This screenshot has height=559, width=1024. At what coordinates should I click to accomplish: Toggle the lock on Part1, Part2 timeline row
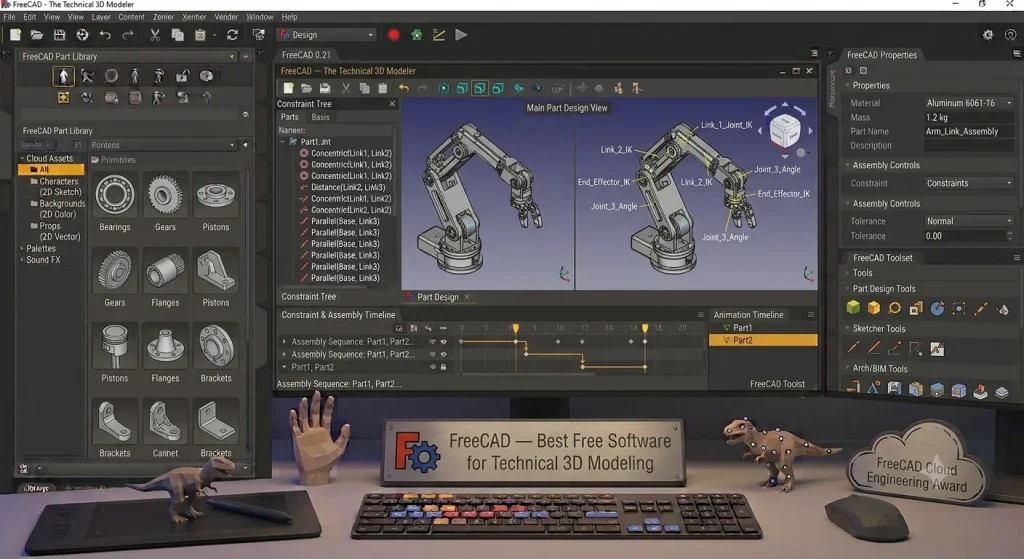443,367
